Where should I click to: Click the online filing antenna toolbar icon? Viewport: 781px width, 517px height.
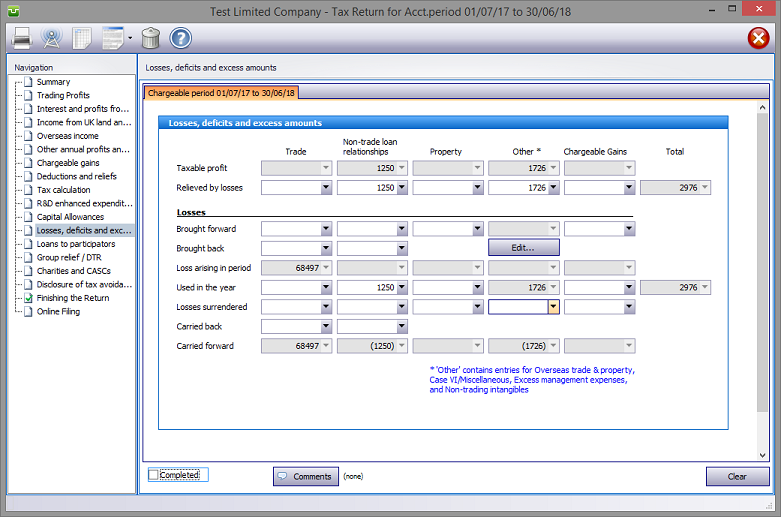[x=51, y=38]
